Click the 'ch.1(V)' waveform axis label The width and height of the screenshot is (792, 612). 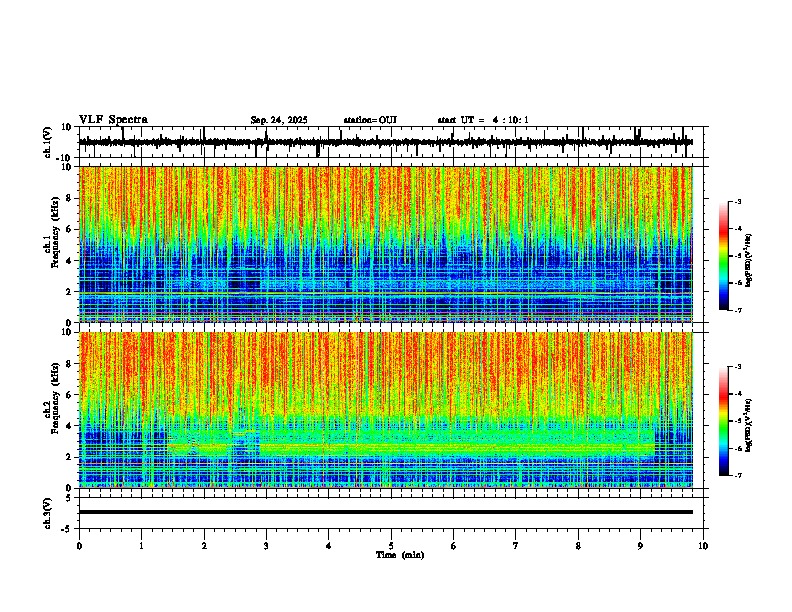coord(48,142)
